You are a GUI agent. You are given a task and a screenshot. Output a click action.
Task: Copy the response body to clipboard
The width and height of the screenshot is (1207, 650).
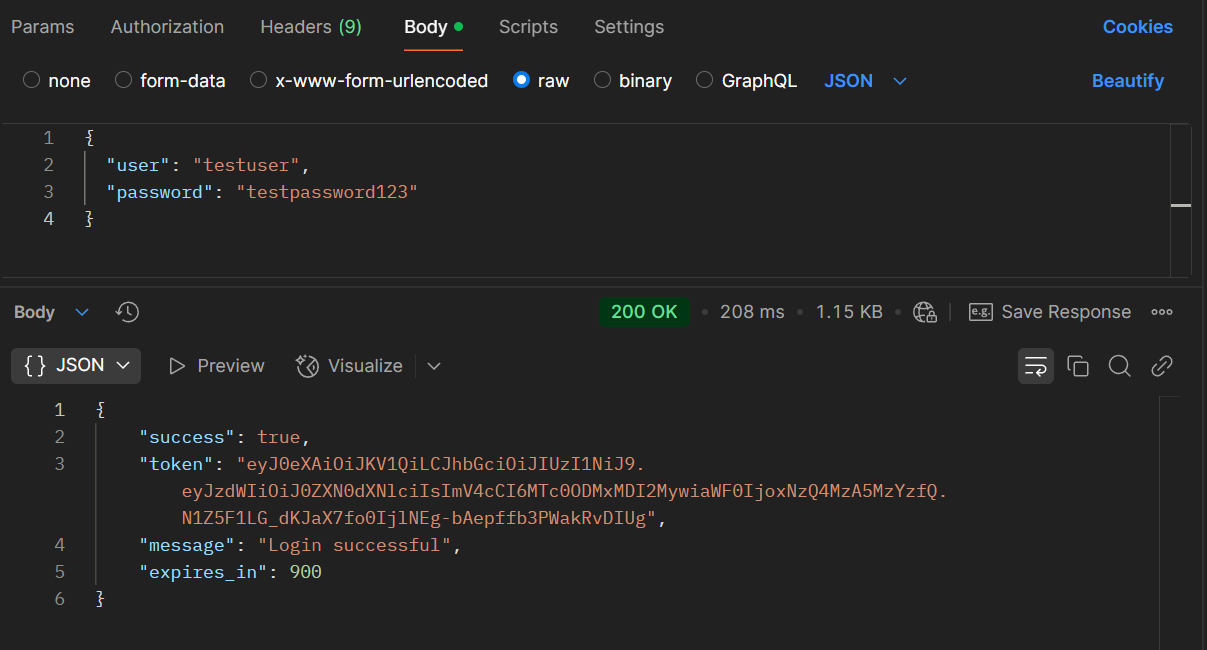tap(1078, 366)
